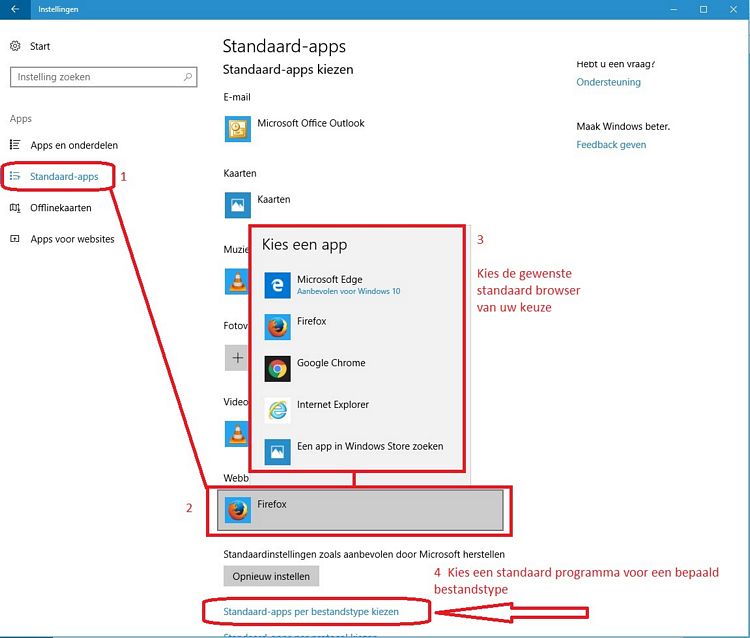This screenshot has width=750, height=638.
Task: Open Standaard-apps per bestandstype kiezen link
Action: coord(311,612)
